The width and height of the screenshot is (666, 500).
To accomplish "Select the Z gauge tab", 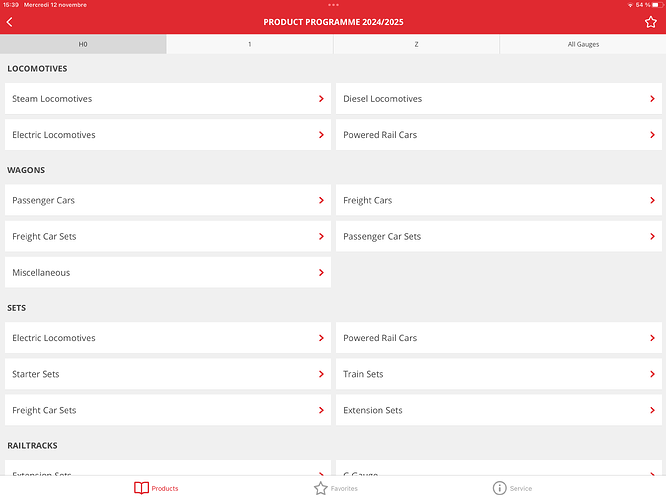I will (x=416, y=44).
